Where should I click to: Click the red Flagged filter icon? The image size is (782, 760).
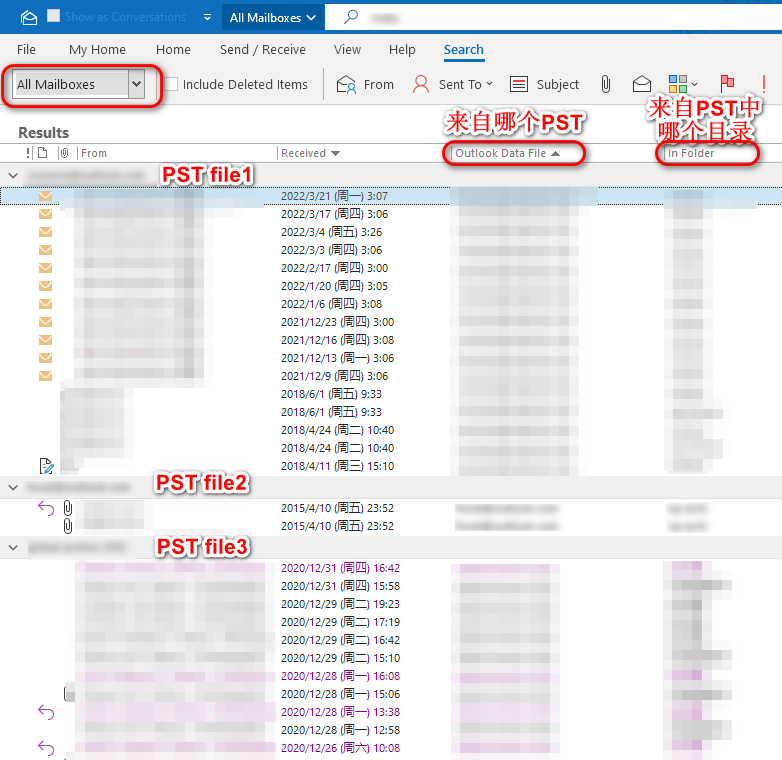[728, 85]
